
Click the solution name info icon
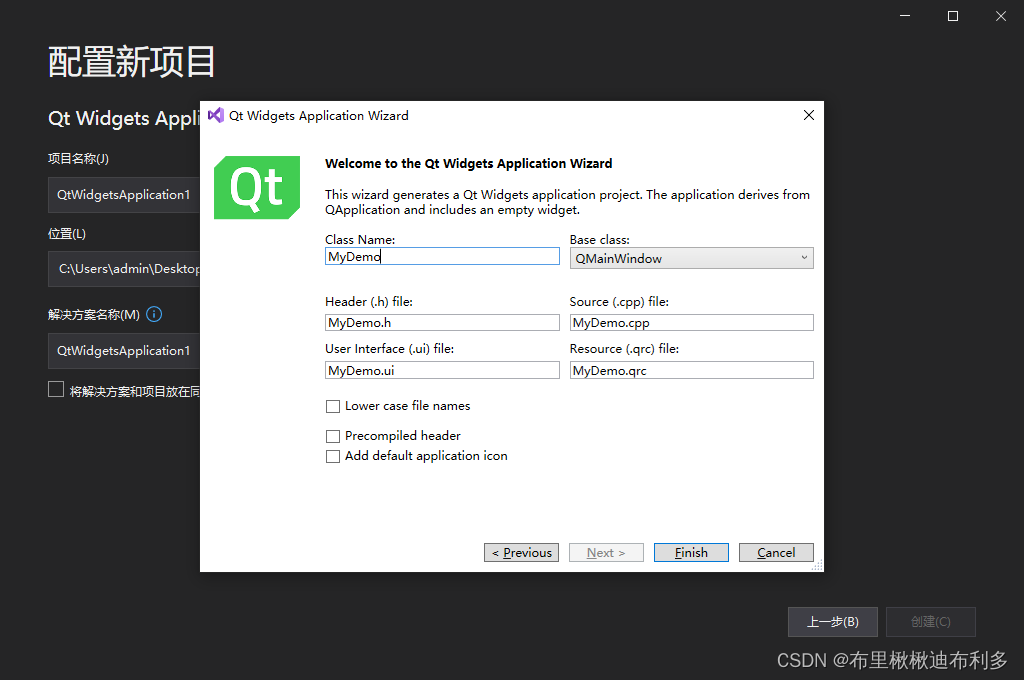154,314
